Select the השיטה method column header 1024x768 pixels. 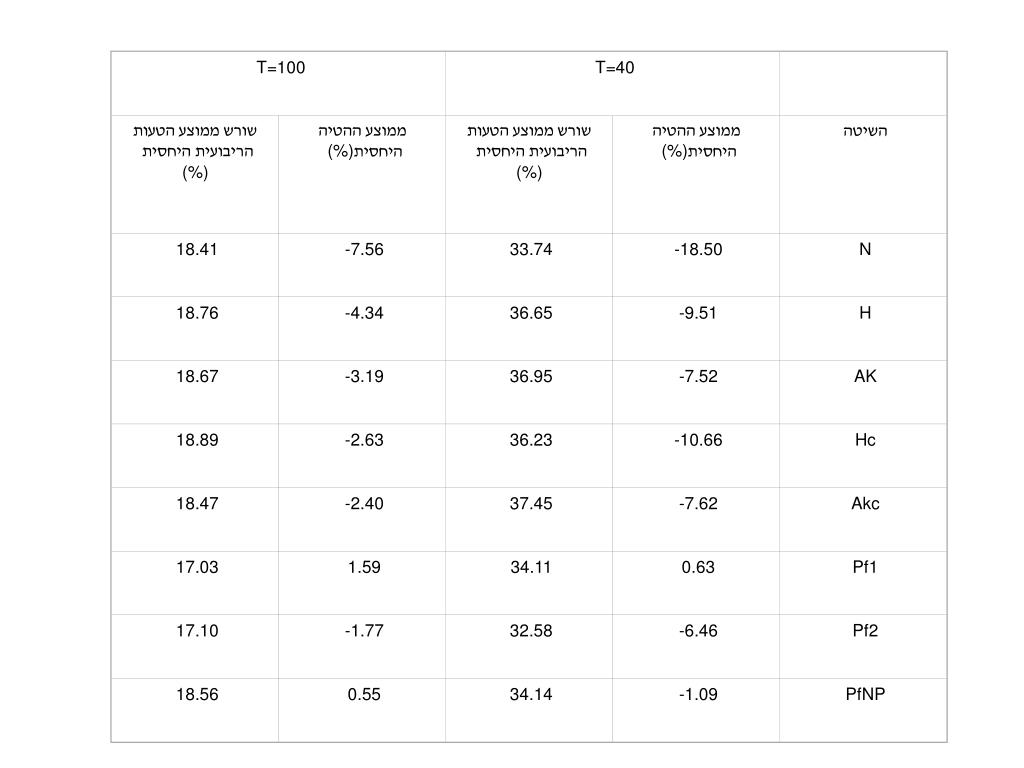pos(865,131)
